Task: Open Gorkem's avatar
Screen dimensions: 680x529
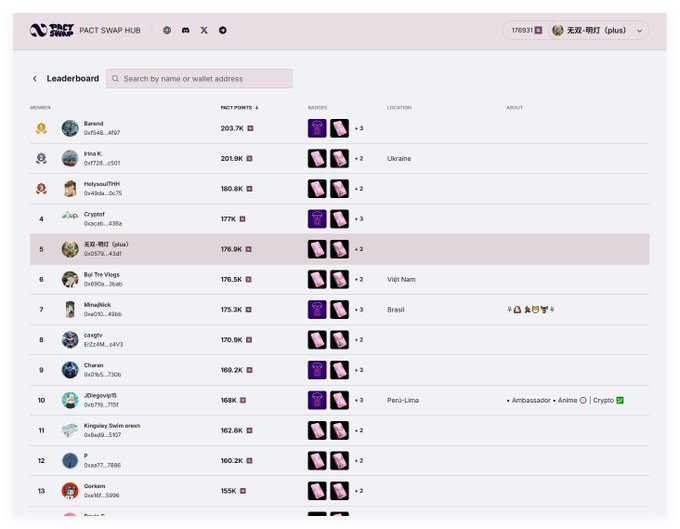Action: [x=70, y=491]
